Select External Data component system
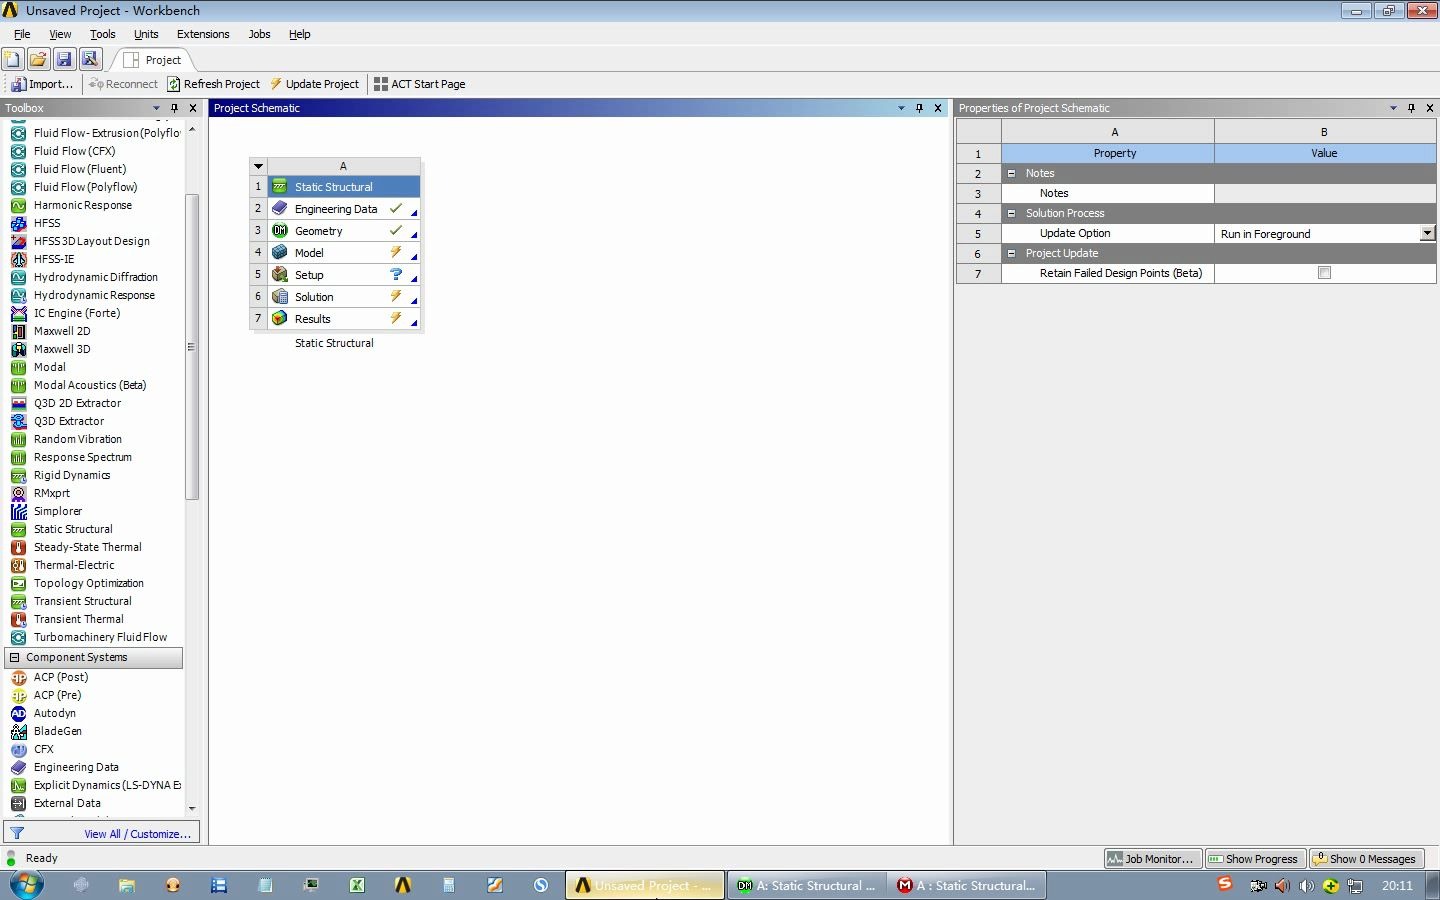This screenshot has width=1440, height=900. point(67,803)
